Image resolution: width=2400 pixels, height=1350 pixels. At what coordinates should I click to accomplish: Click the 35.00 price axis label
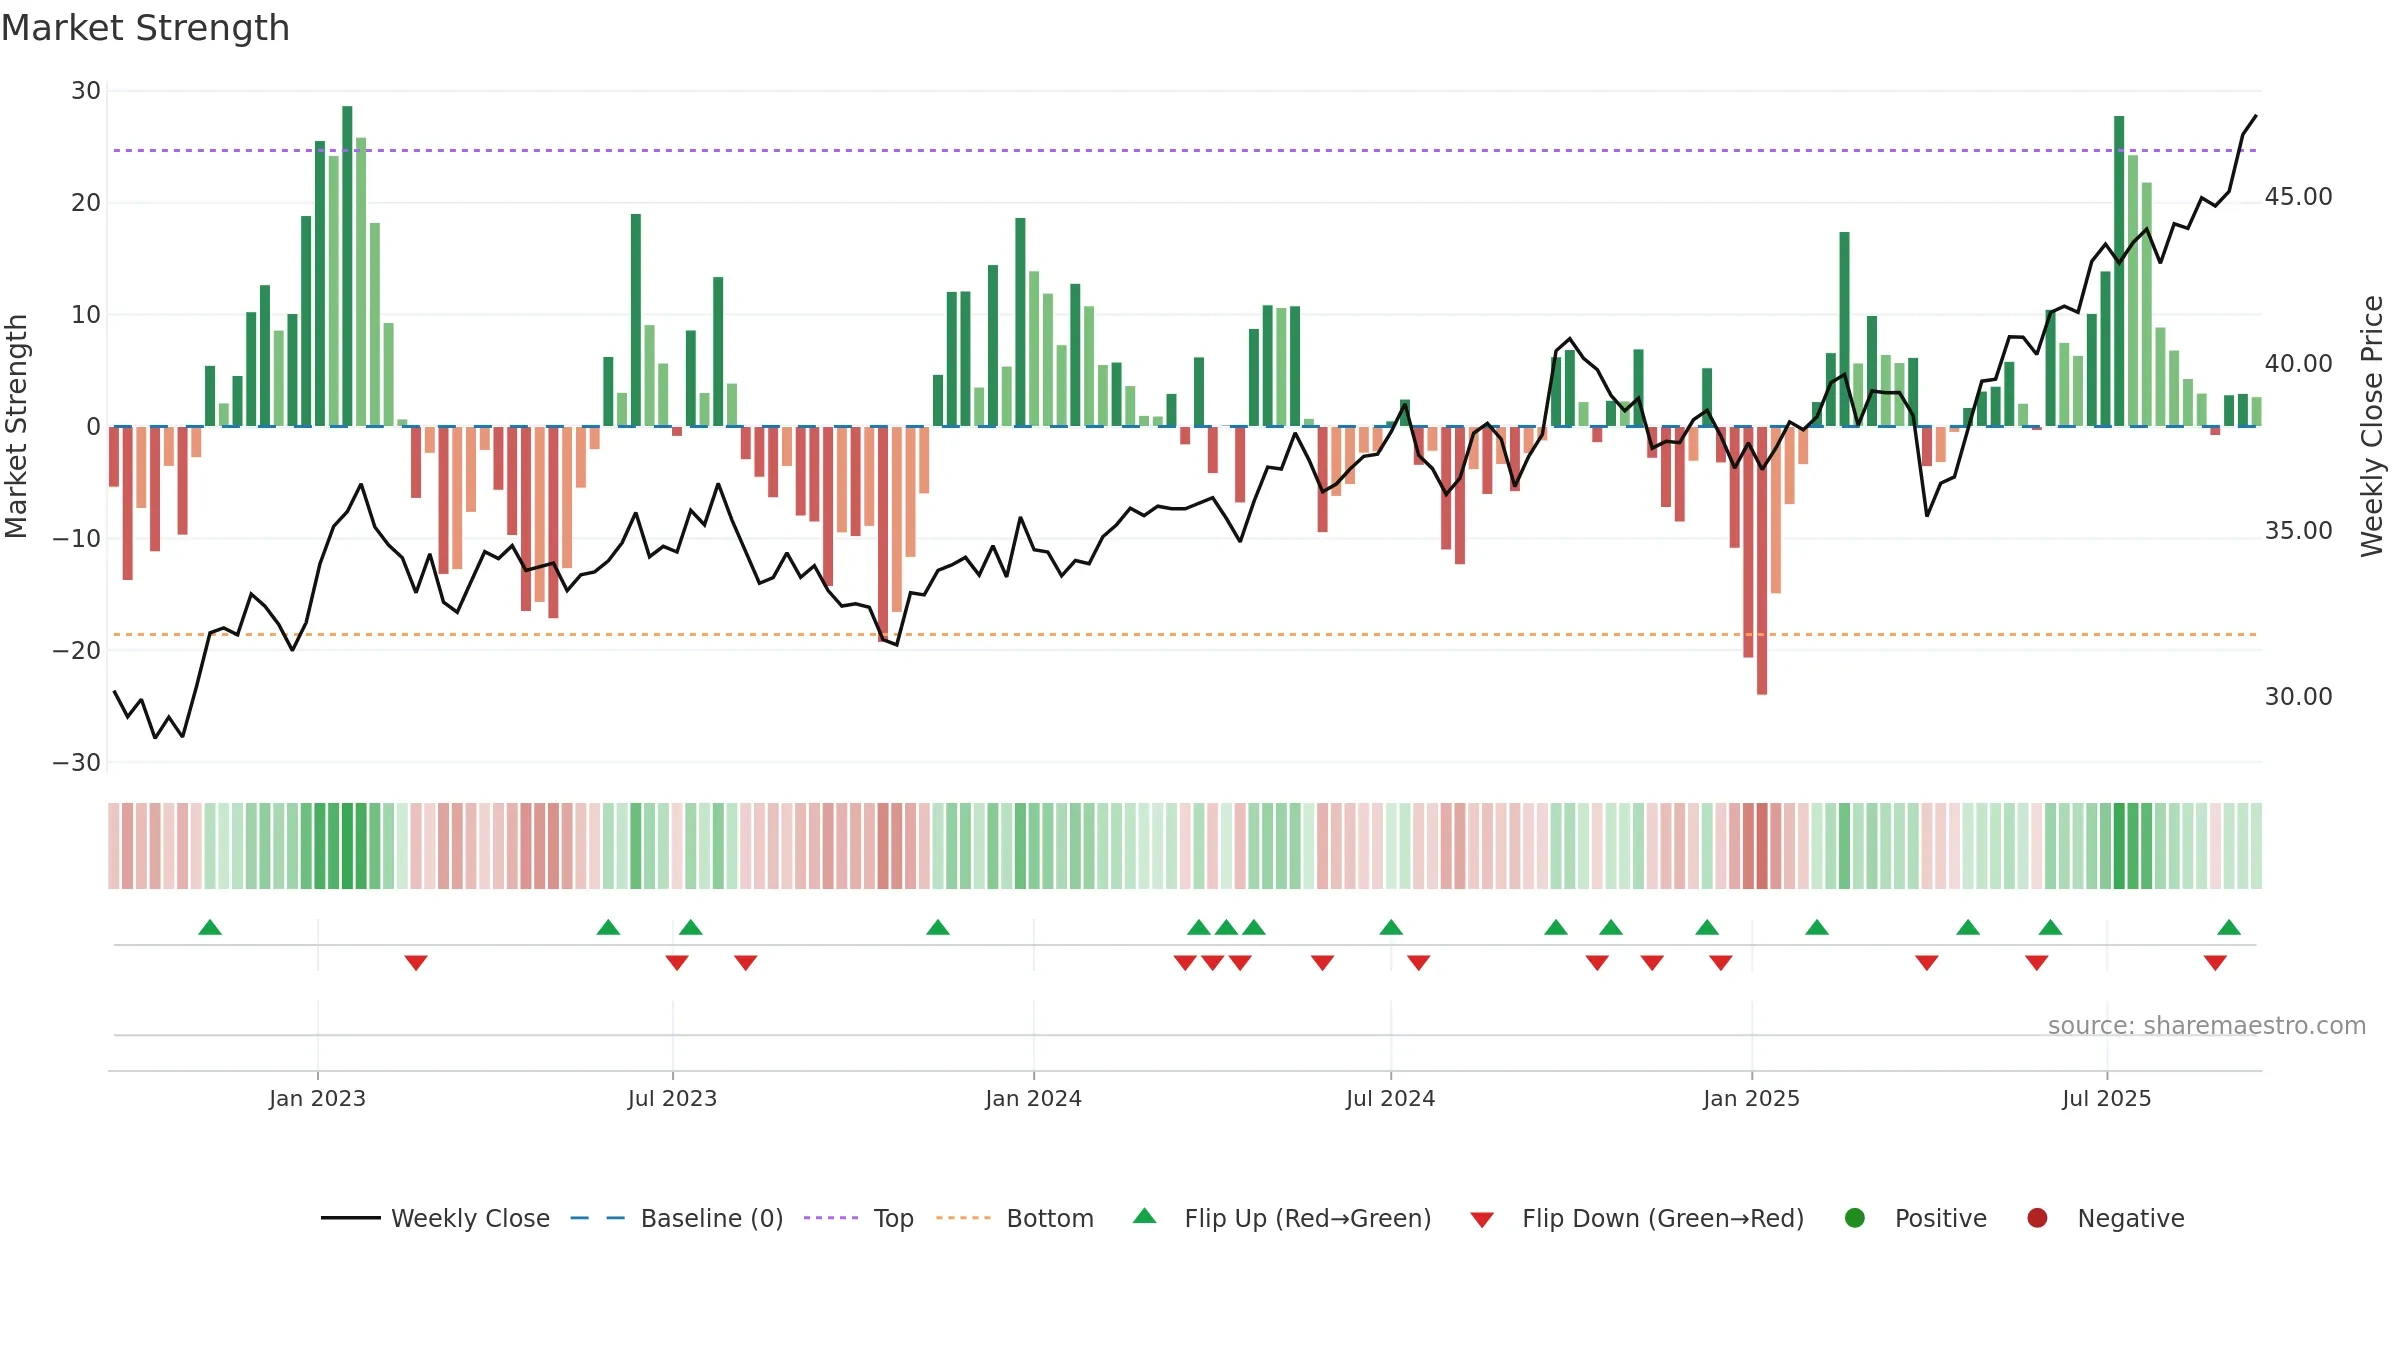[x=2298, y=531]
